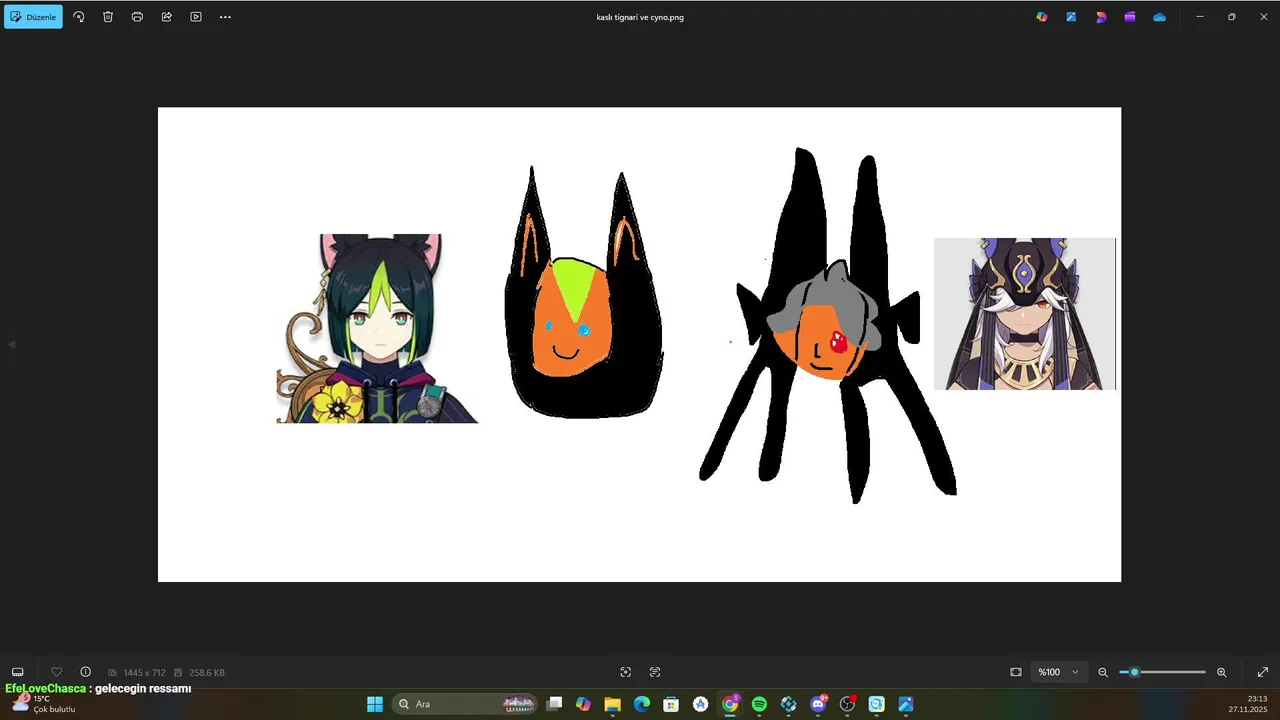The height and width of the screenshot is (720, 1280).
Task: Open the OneDrive cloud icon
Action: pyautogui.click(x=1159, y=17)
